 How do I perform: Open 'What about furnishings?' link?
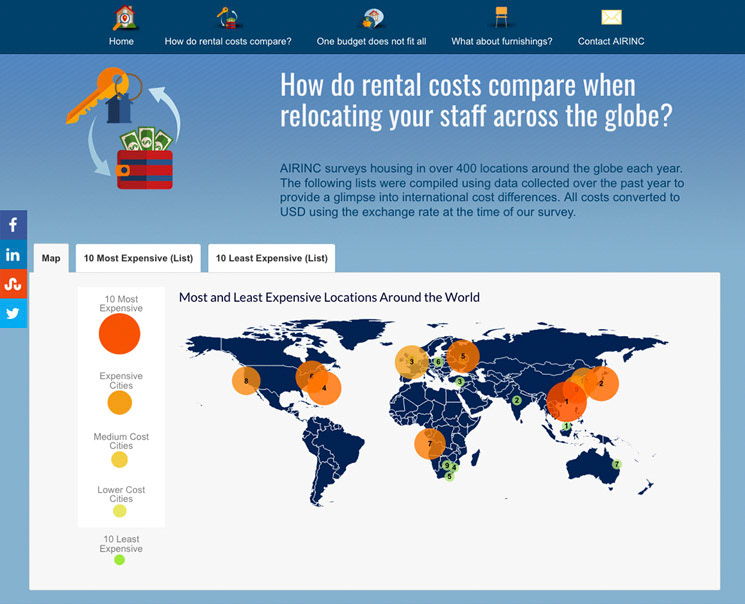502,41
